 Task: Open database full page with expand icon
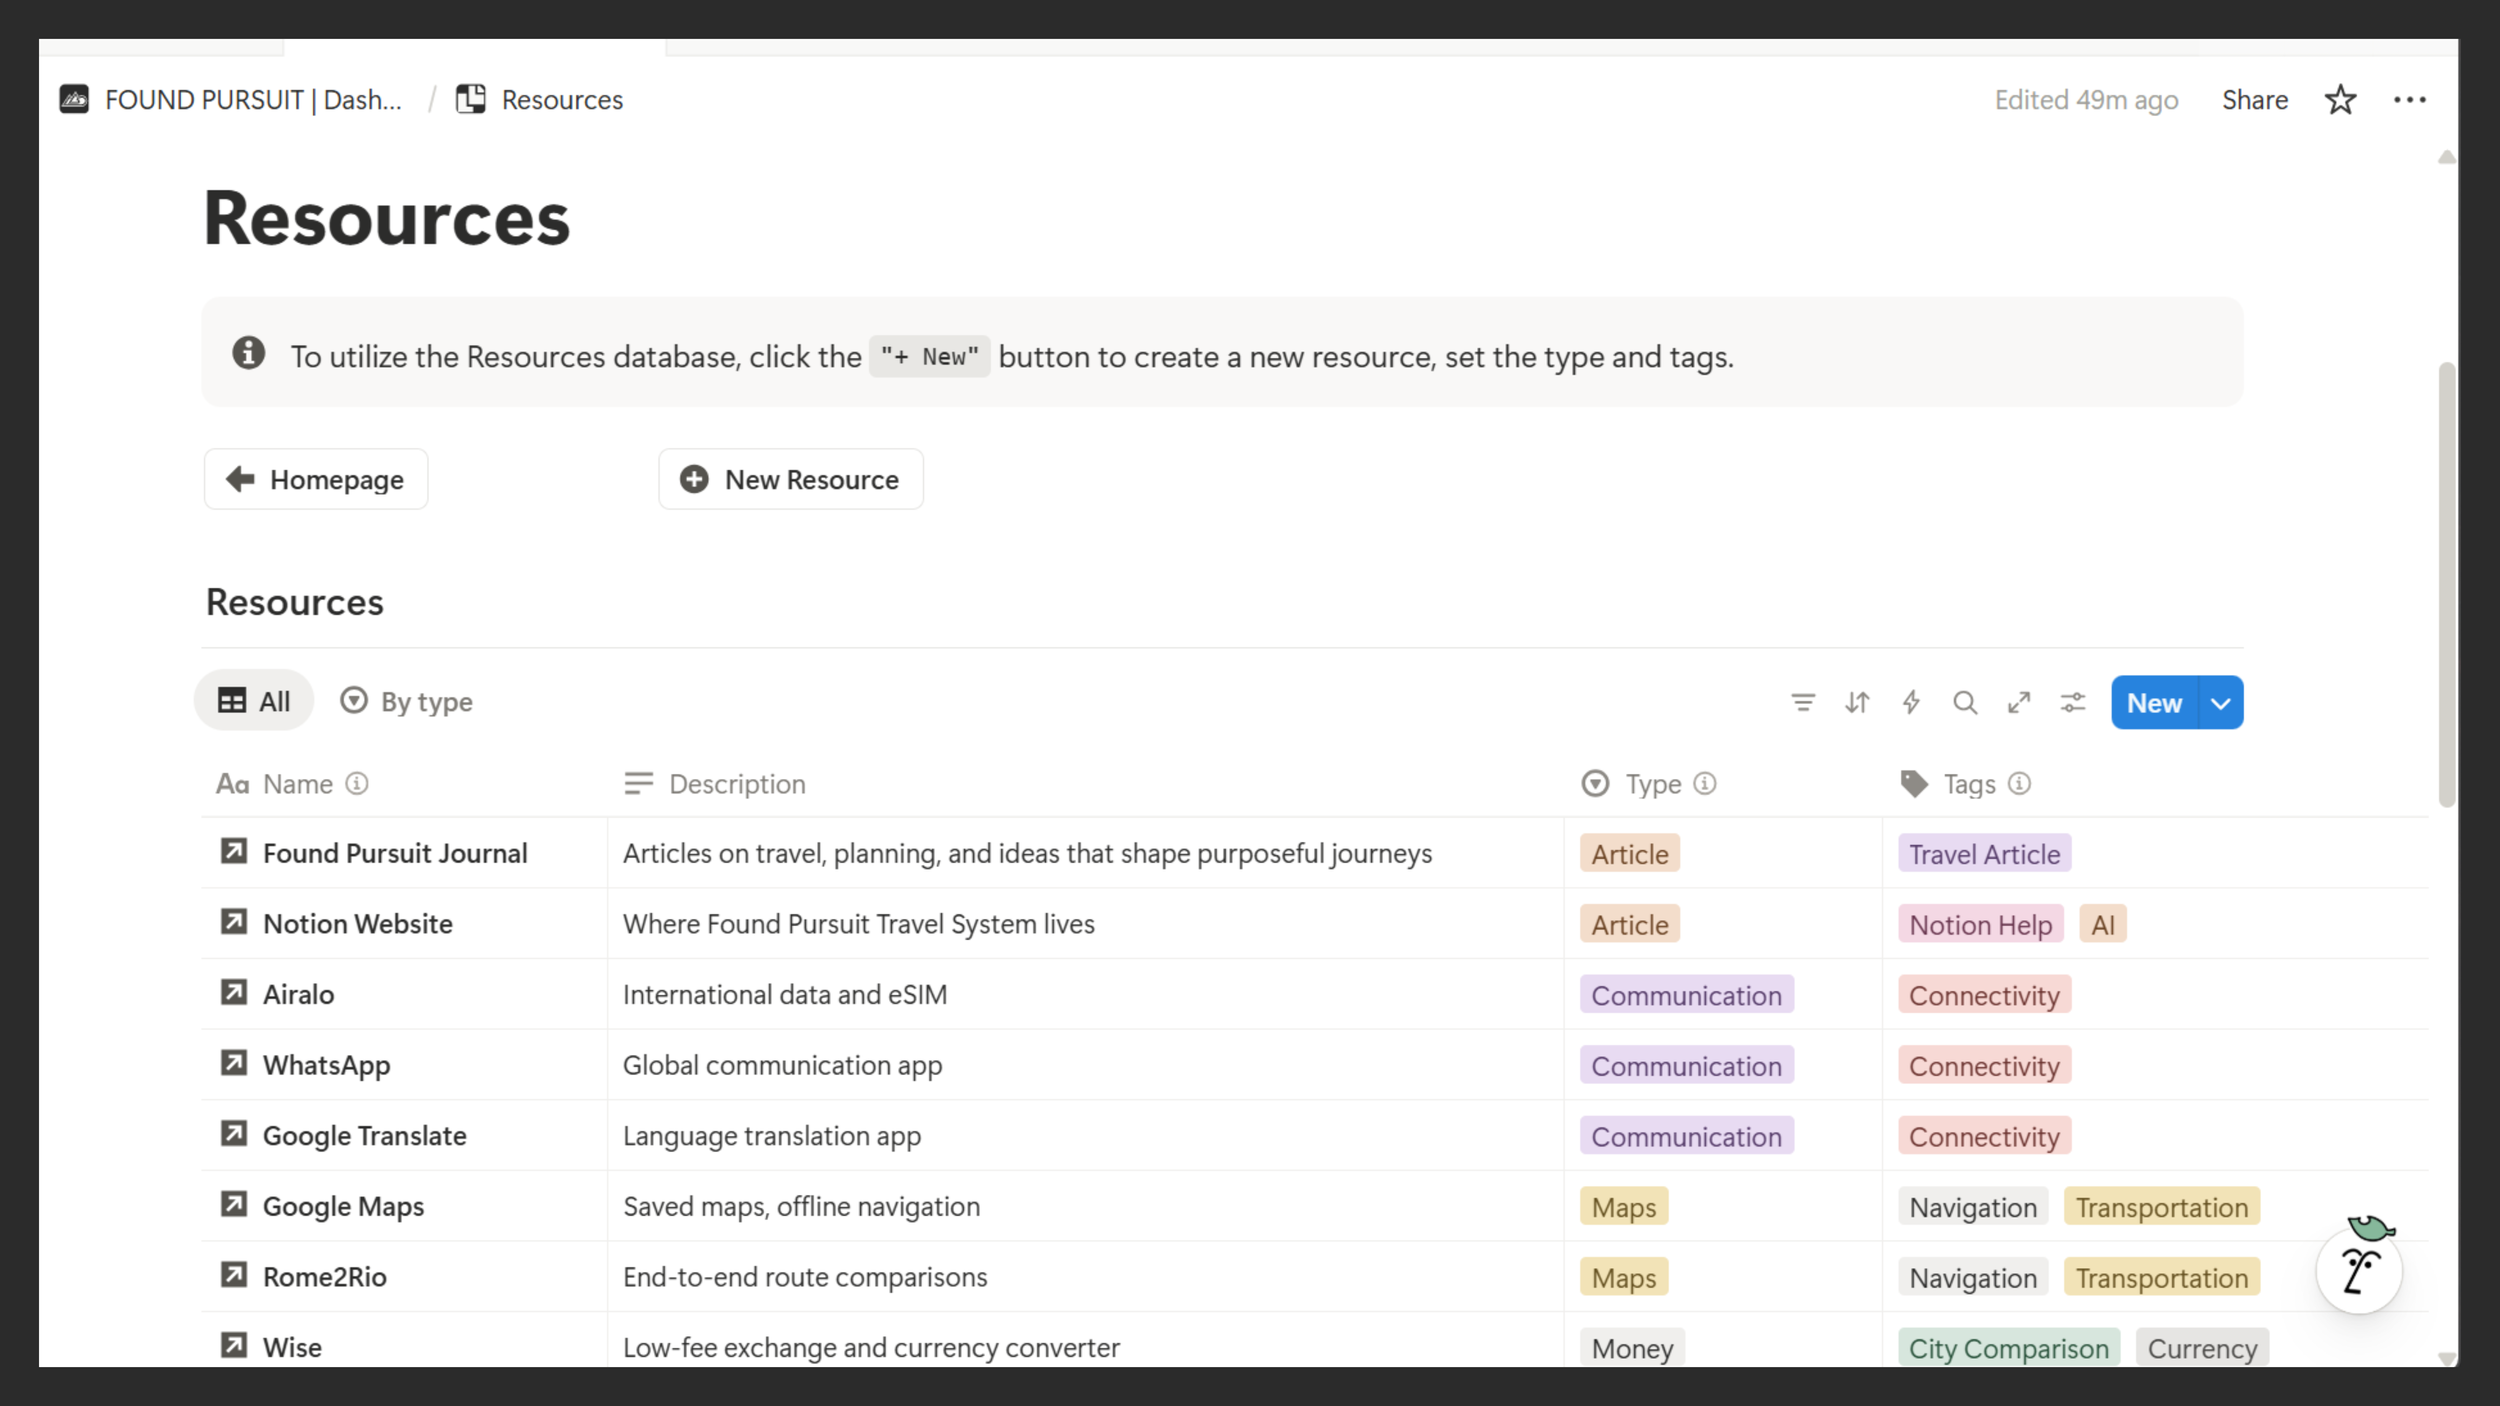pyautogui.click(x=2019, y=703)
